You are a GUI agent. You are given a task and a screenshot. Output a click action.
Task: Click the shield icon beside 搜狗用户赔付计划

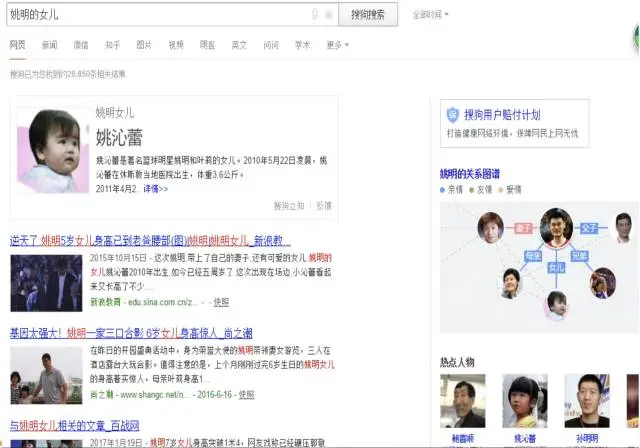tap(452, 115)
